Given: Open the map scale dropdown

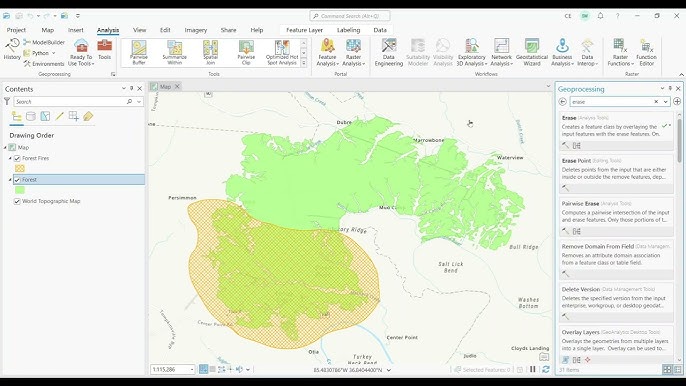Looking at the screenshot, I should pyautogui.click(x=192, y=370).
